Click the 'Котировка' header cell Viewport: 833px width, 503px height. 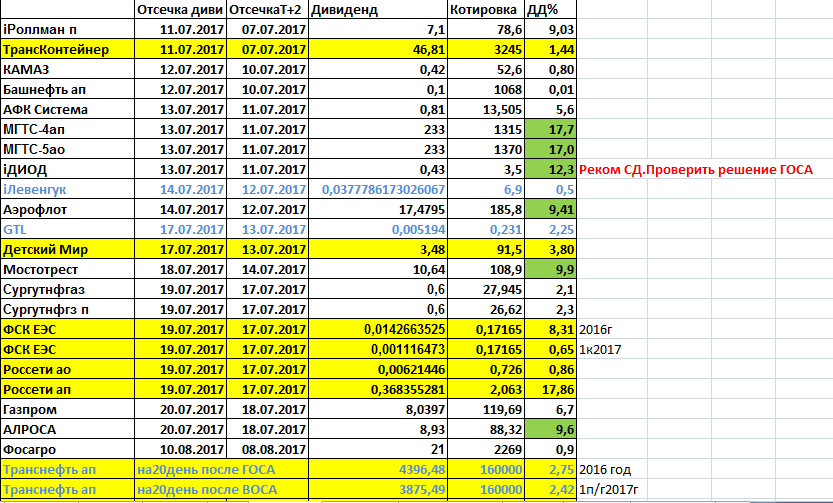tap(486, 10)
